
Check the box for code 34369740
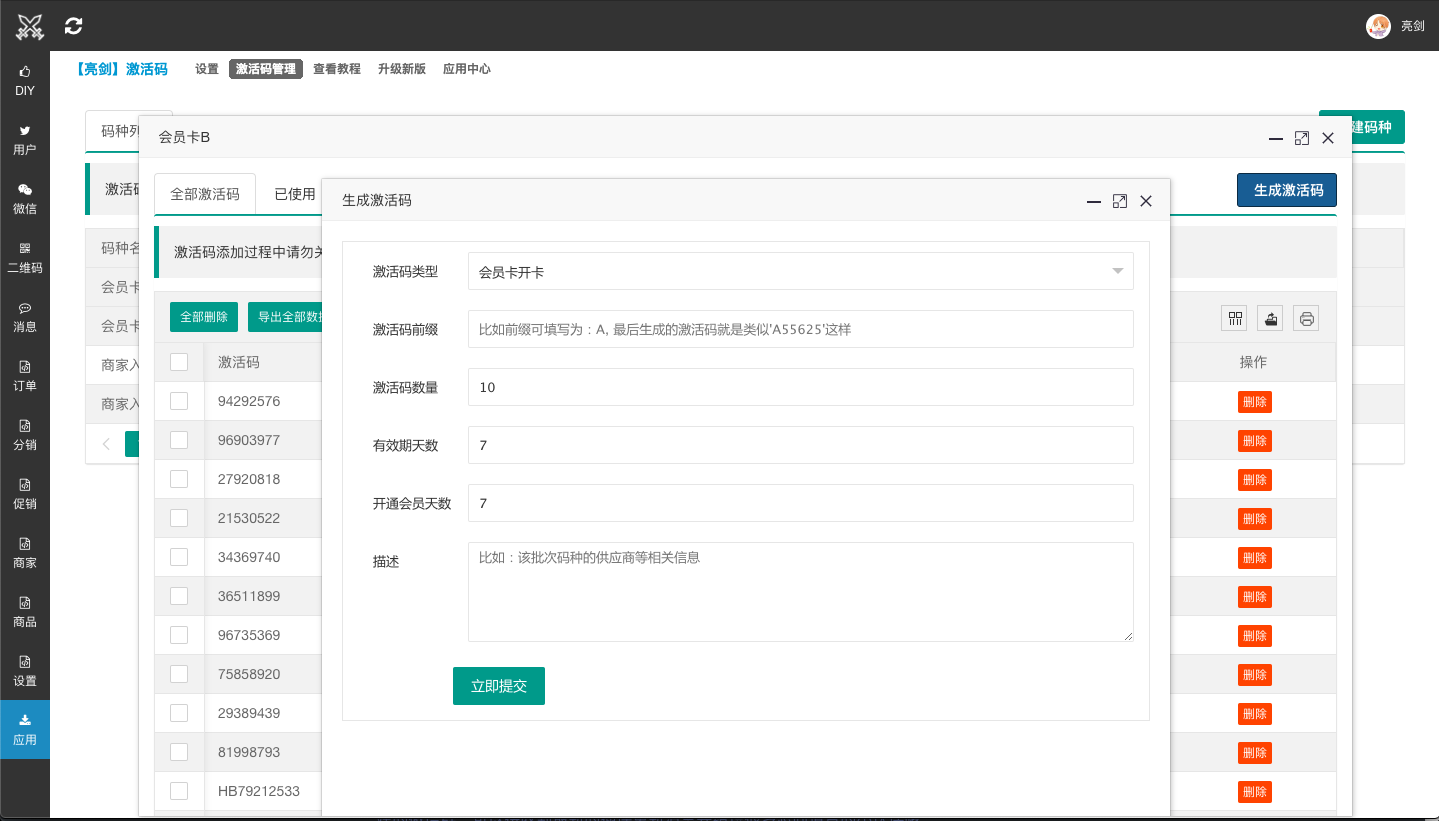point(179,557)
